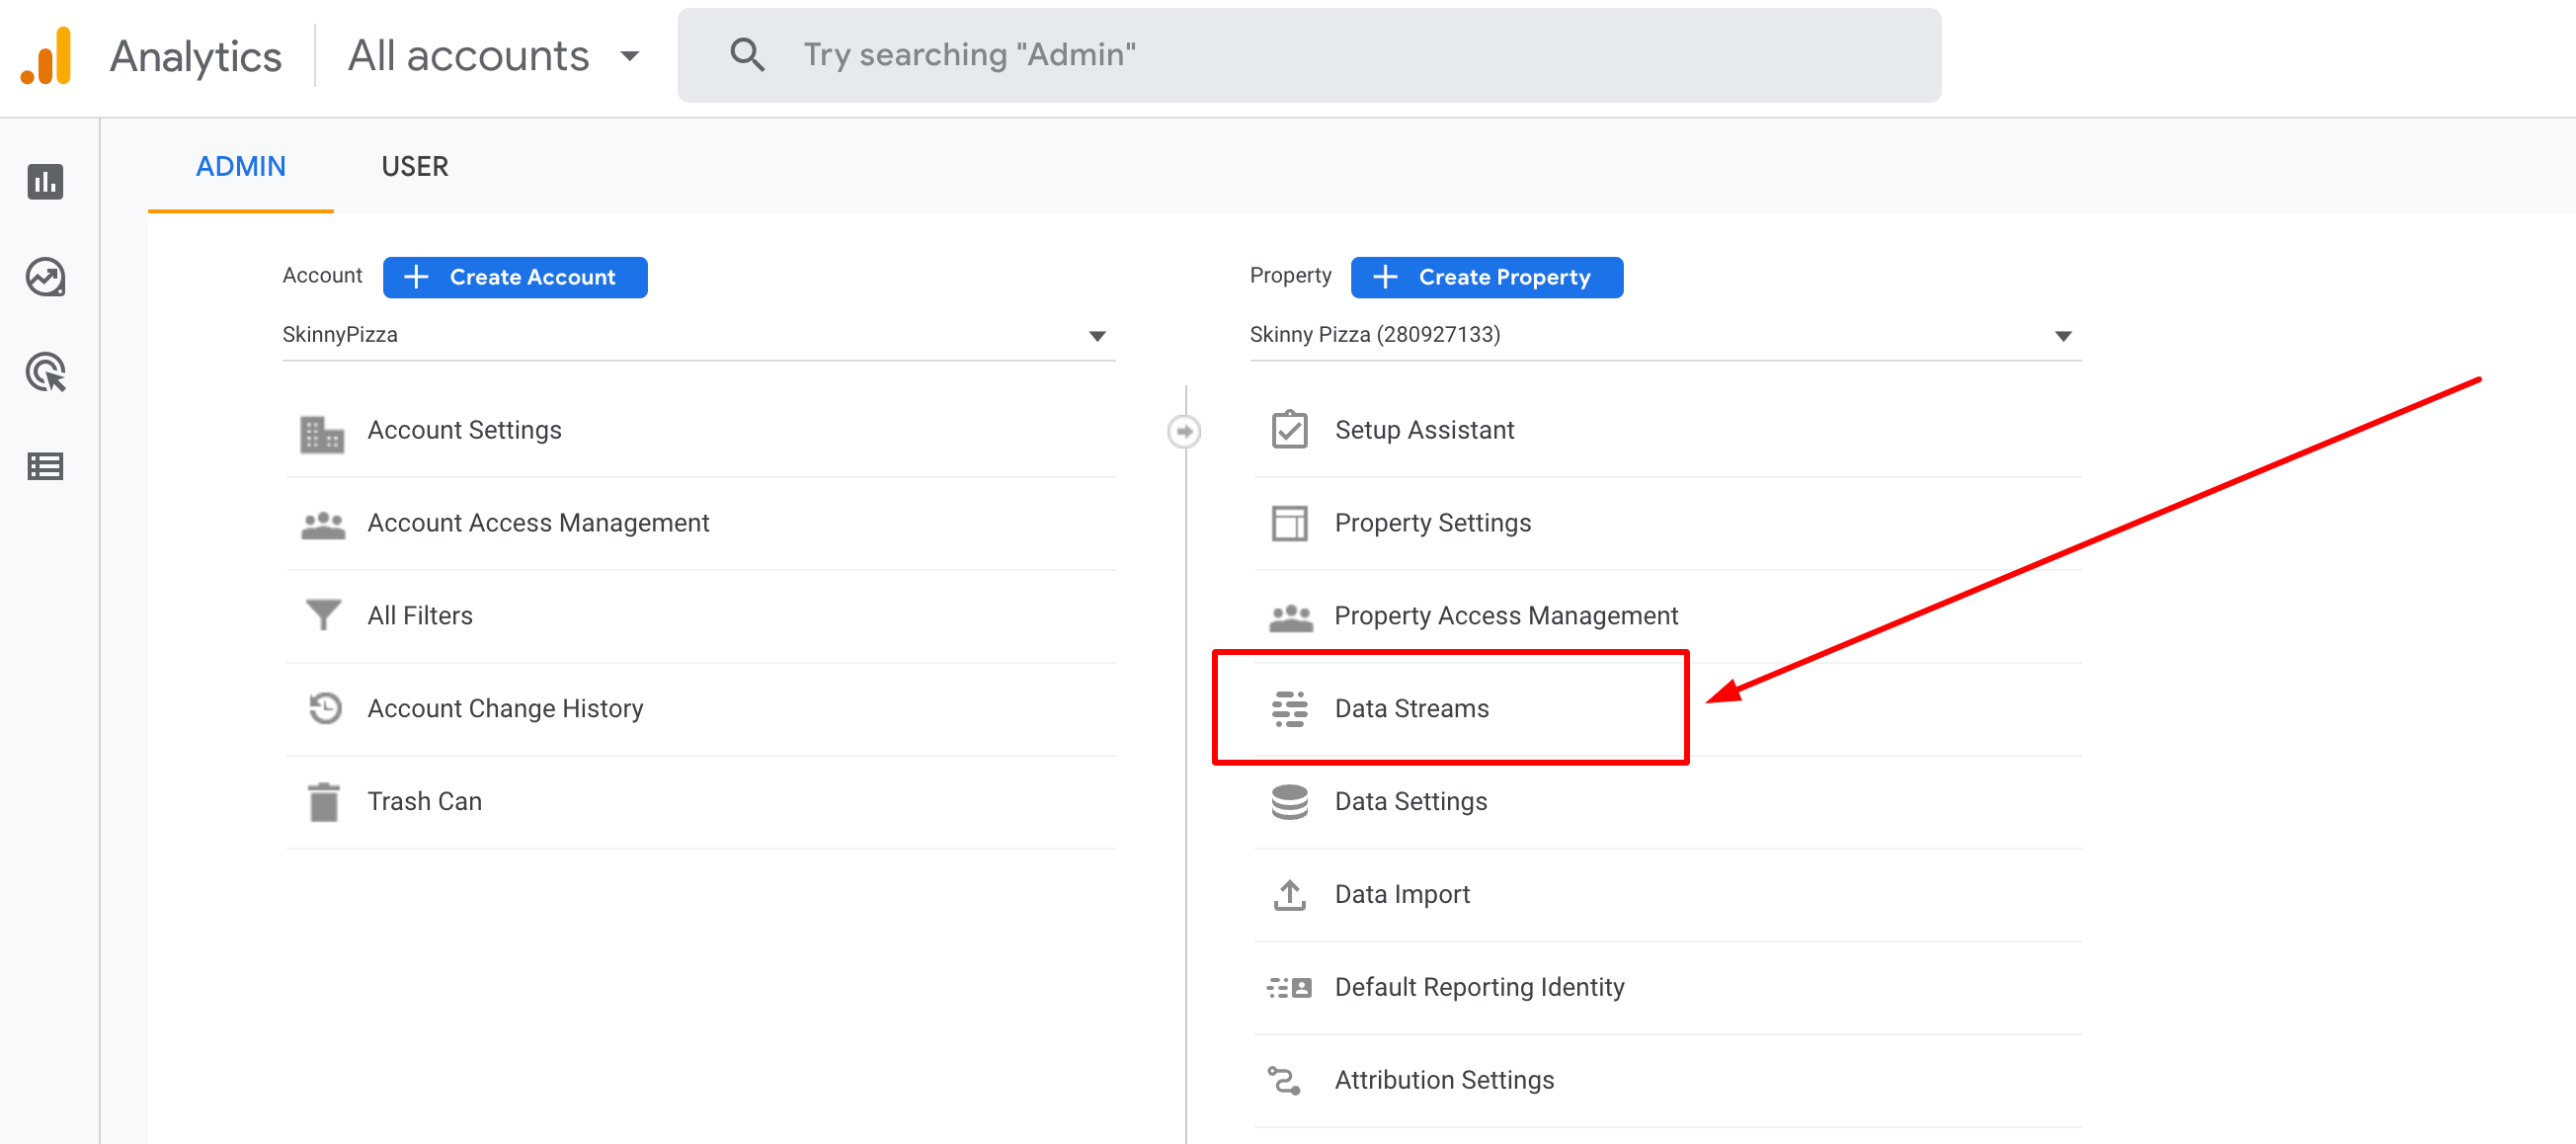
Task: Click the Data Settings database icon
Action: coord(1289,802)
